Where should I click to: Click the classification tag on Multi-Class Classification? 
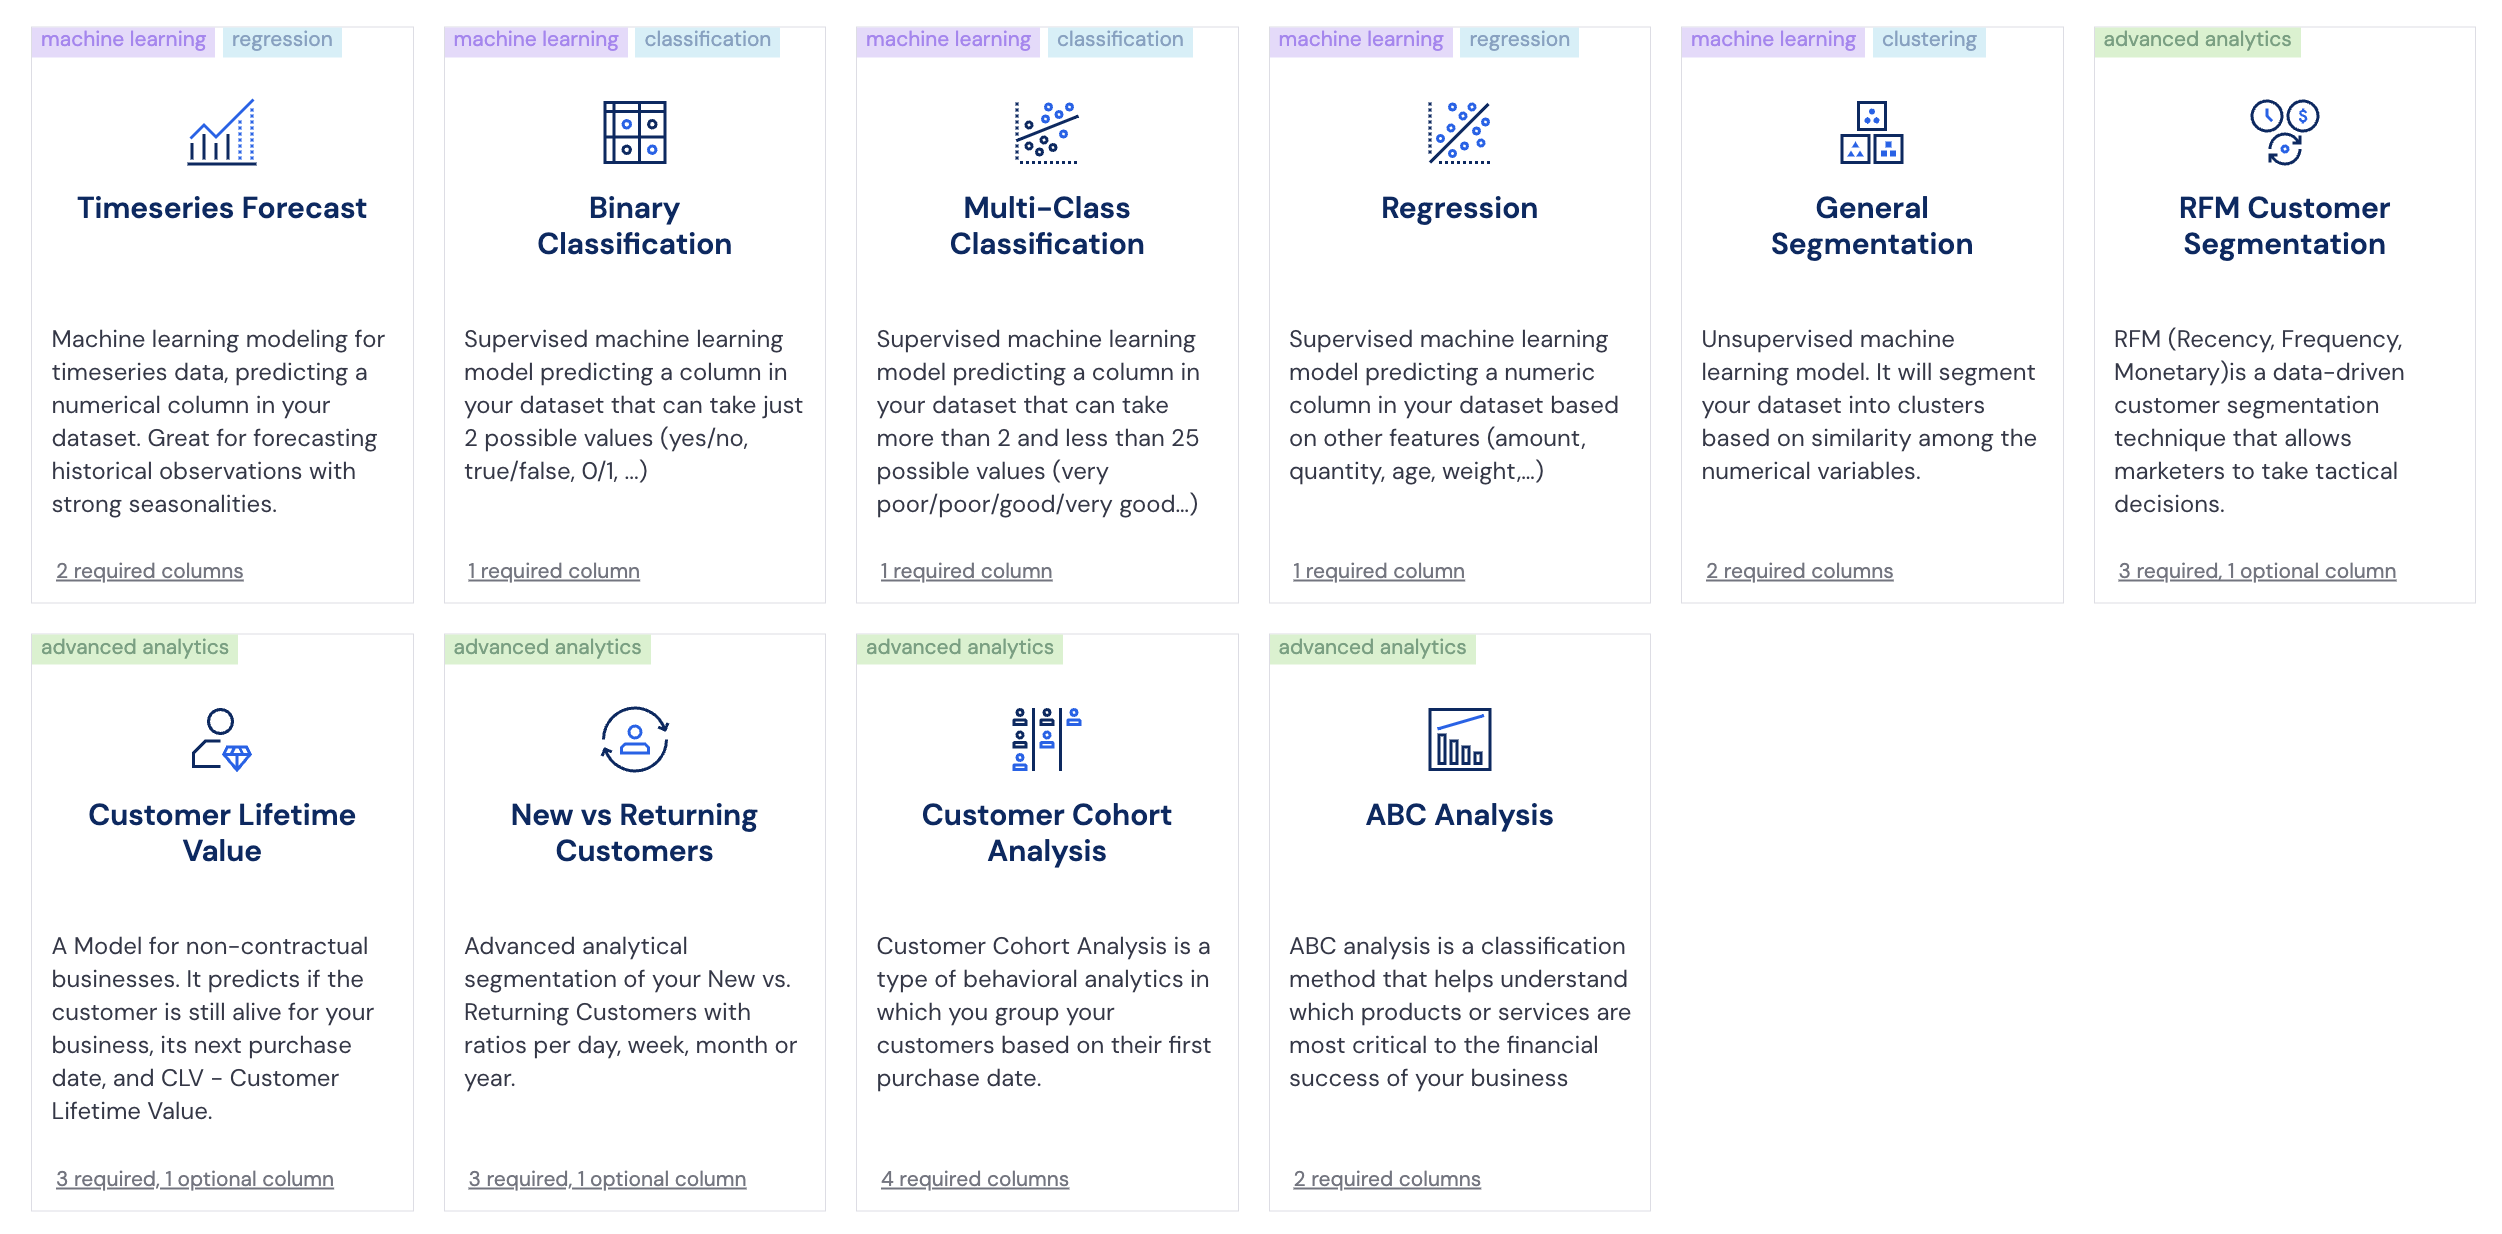(1120, 40)
